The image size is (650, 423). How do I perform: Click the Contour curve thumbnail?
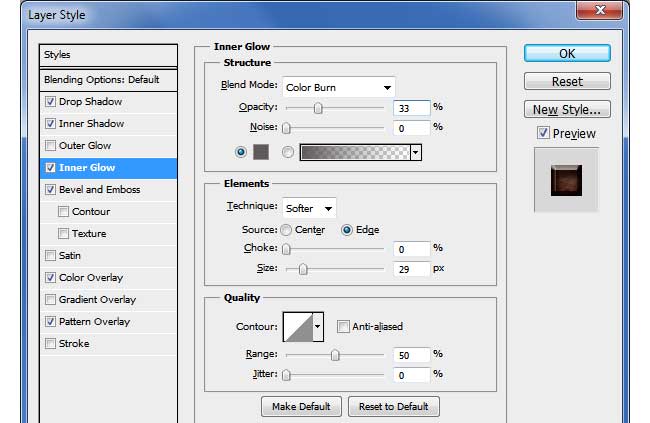pyautogui.click(x=298, y=327)
